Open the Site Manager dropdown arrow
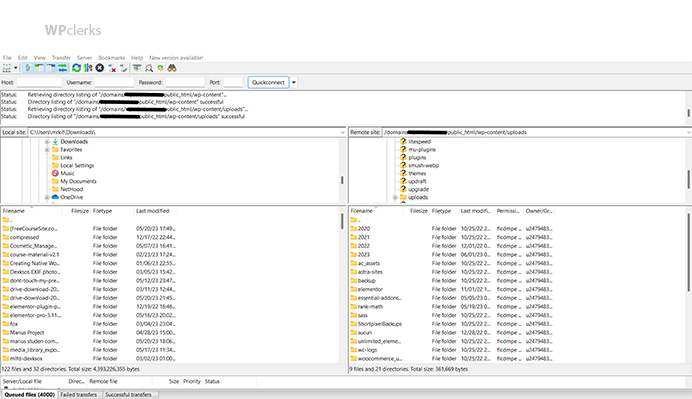This screenshot has height=399, width=692. [16, 68]
